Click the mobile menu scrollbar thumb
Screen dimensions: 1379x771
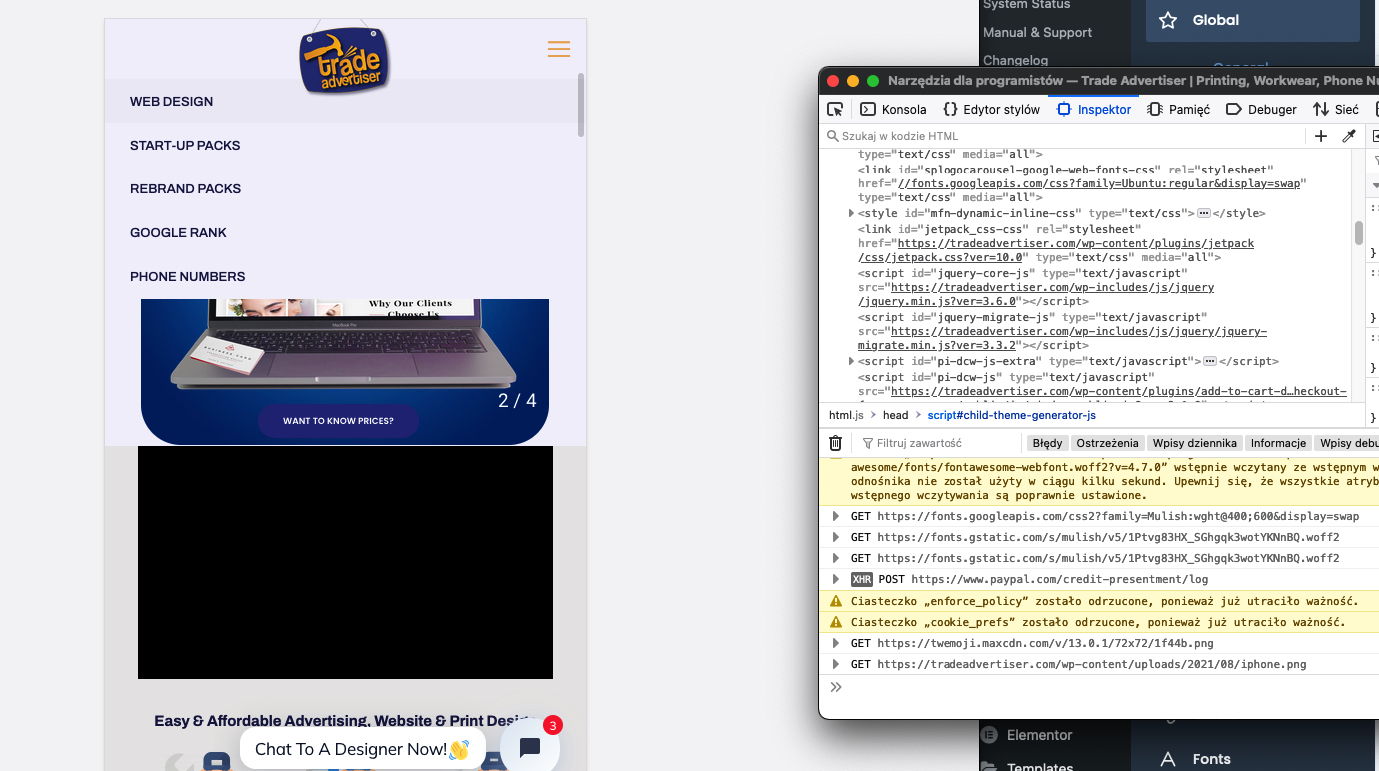(581, 105)
